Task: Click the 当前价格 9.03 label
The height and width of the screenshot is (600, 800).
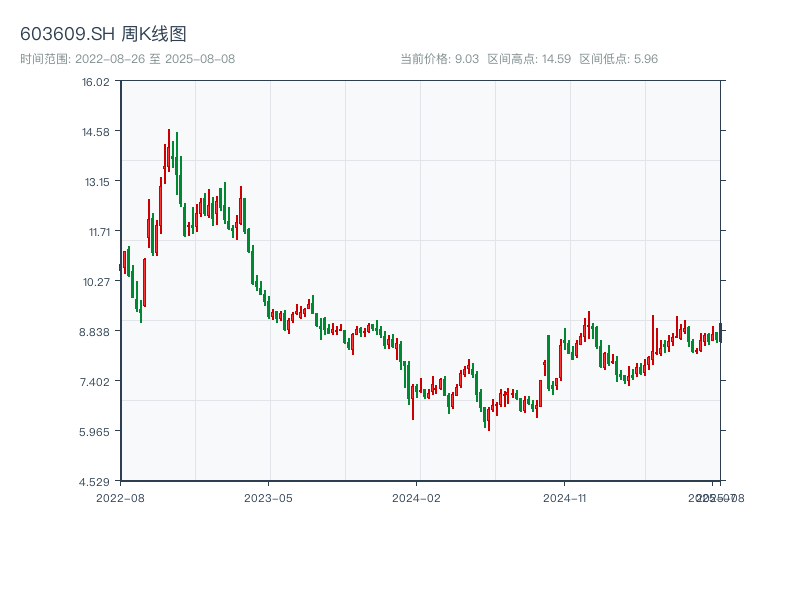Action: pos(439,59)
